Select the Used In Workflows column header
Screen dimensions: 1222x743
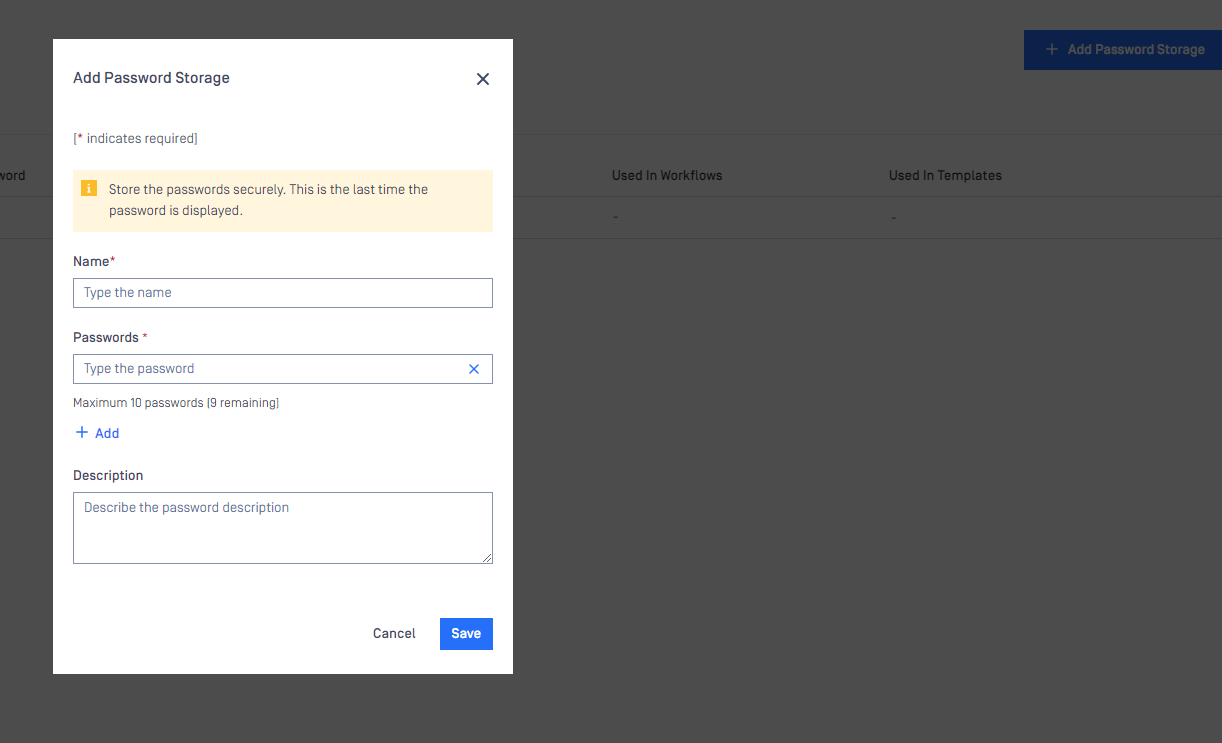(x=667, y=175)
